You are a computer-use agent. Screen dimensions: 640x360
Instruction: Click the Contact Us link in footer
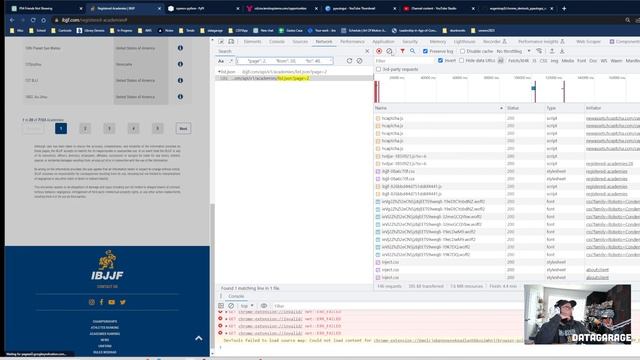pyautogui.click(x=107, y=287)
